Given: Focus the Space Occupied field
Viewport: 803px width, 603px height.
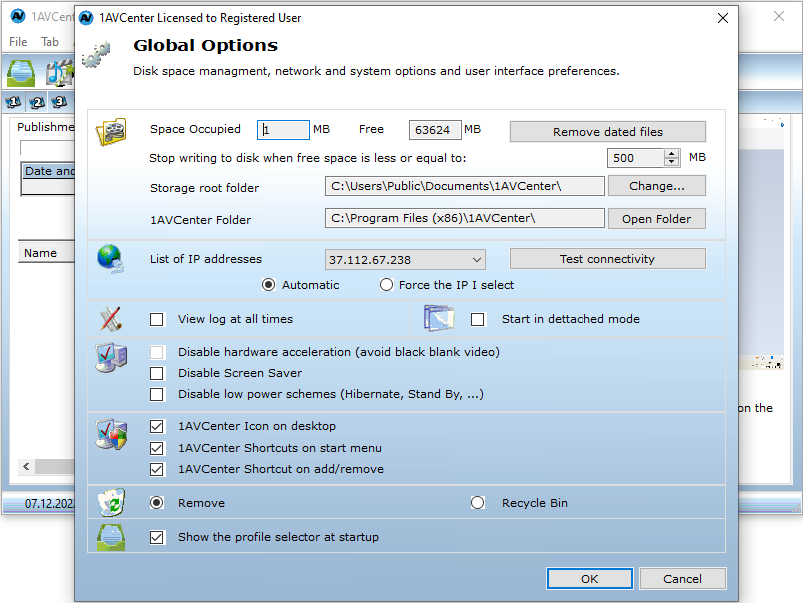Looking at the screenshot, I should [x=283, y=130].
